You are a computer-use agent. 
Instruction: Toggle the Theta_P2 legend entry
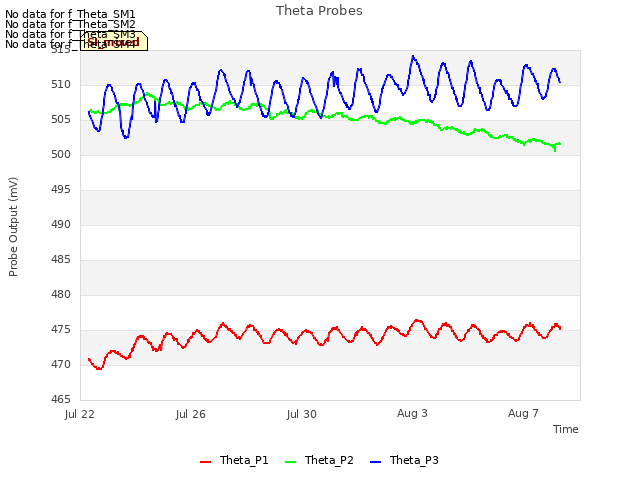click(x=319, y=460)
